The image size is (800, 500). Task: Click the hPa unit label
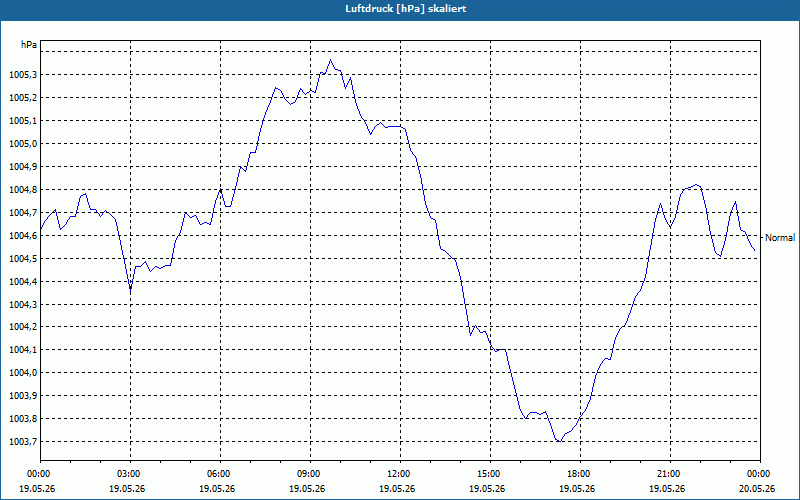[29, 45]
